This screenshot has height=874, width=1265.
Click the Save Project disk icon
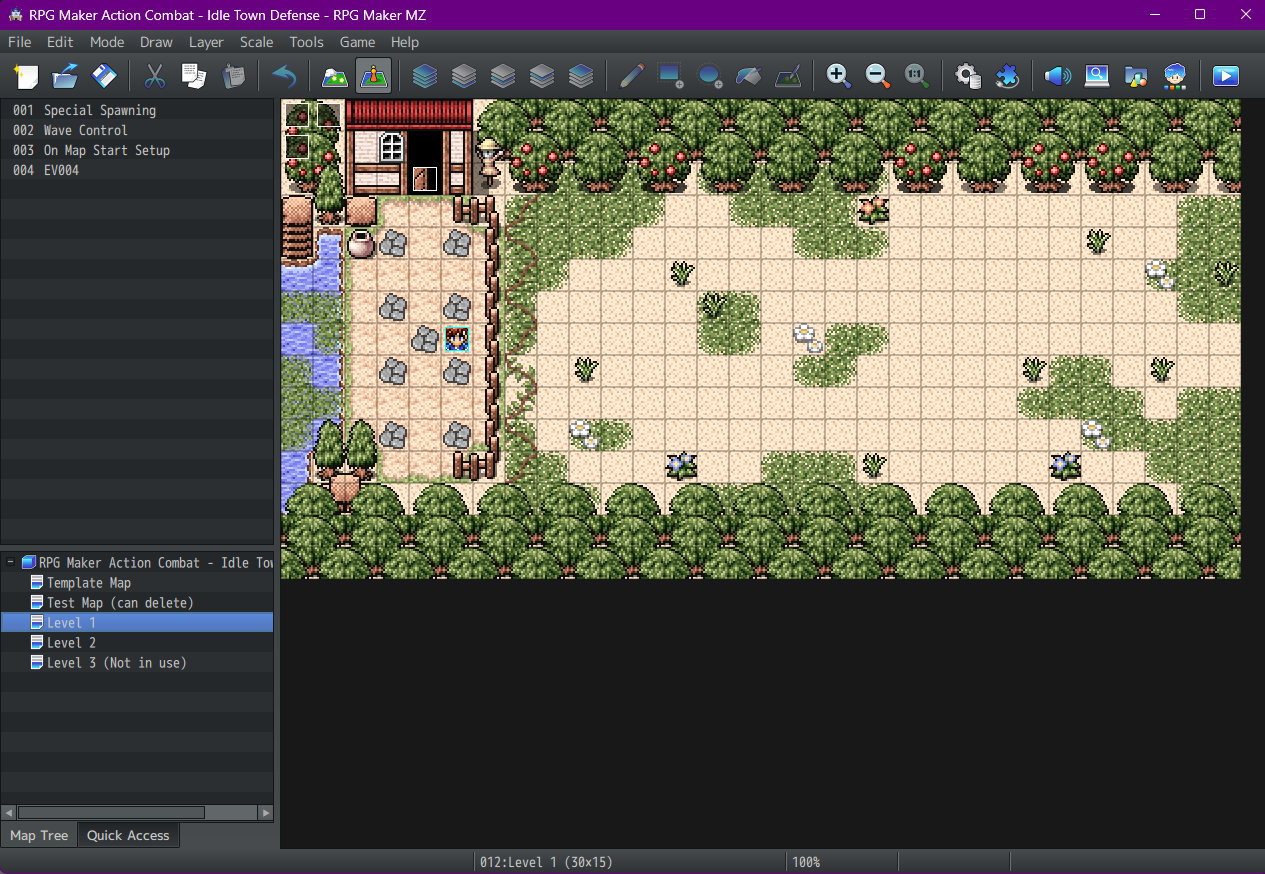(104, 76)
